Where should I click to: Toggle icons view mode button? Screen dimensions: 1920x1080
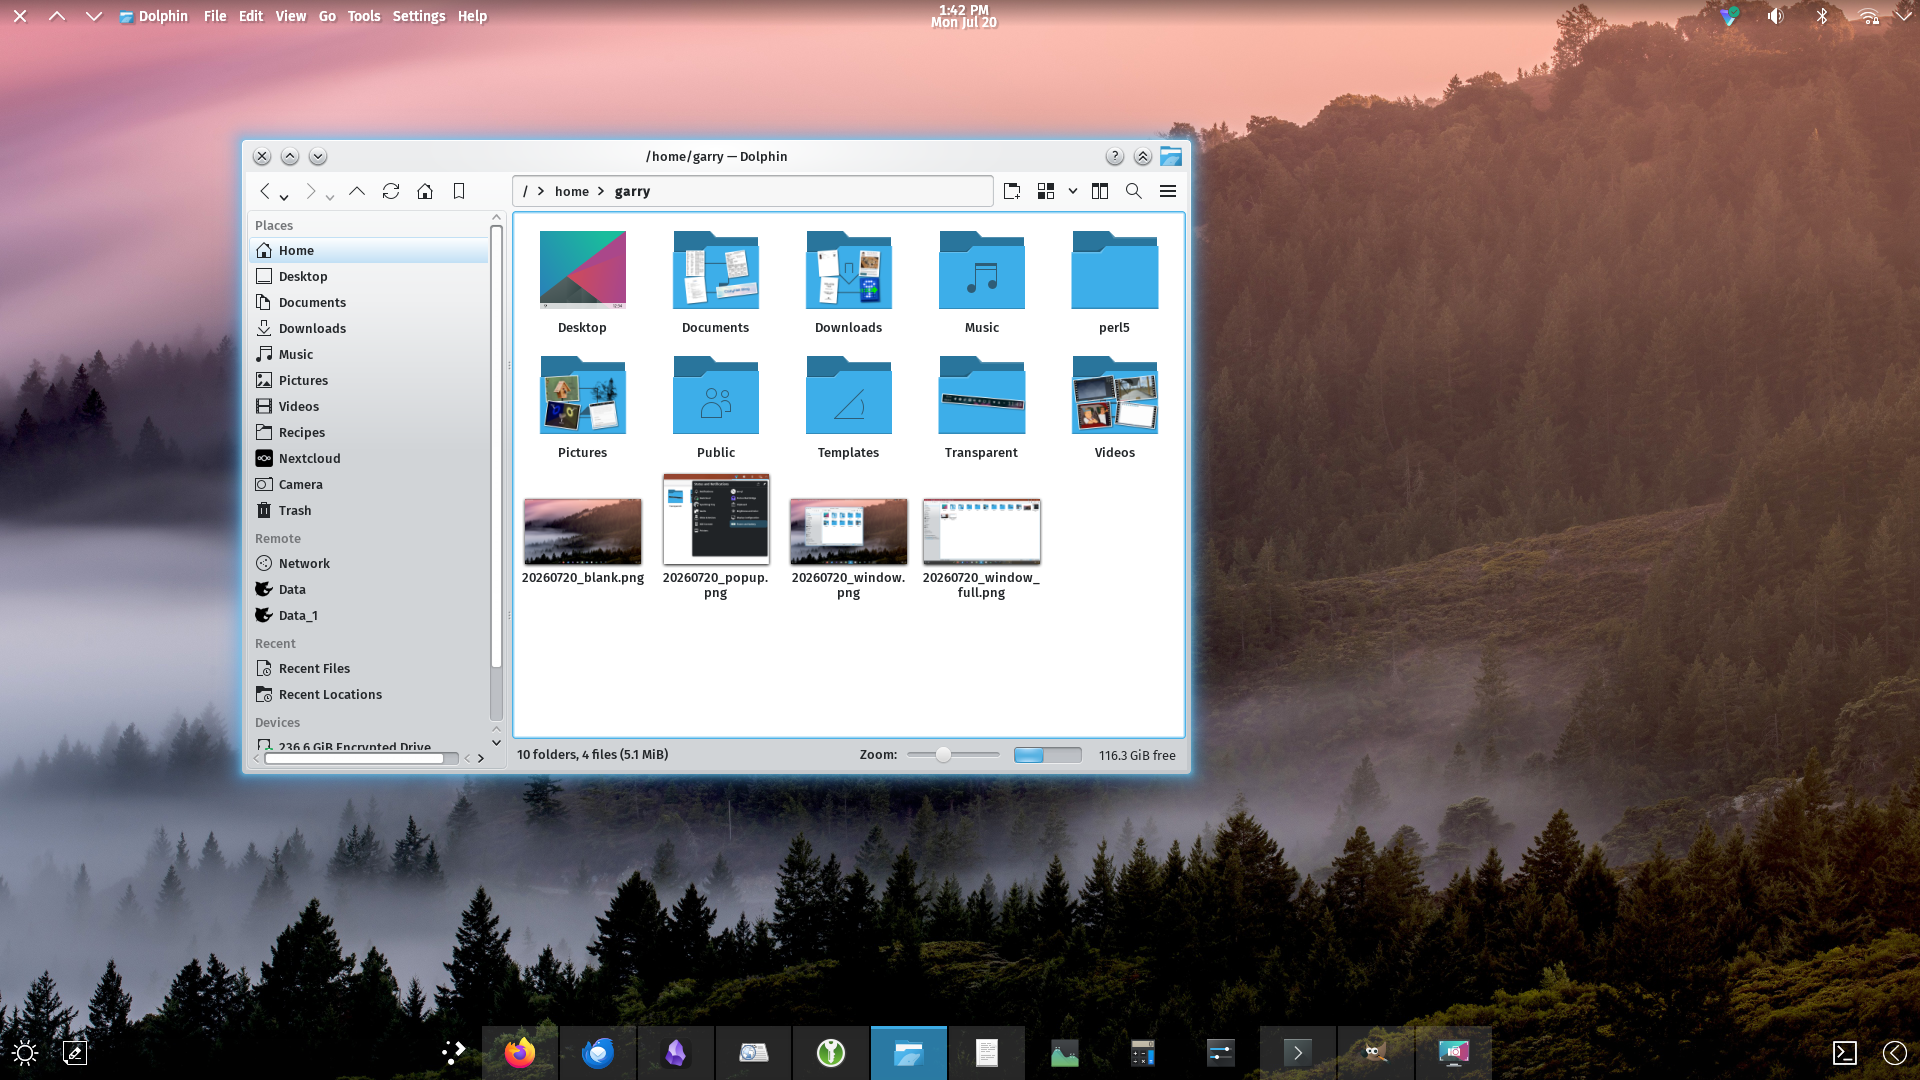point(1046,191)
